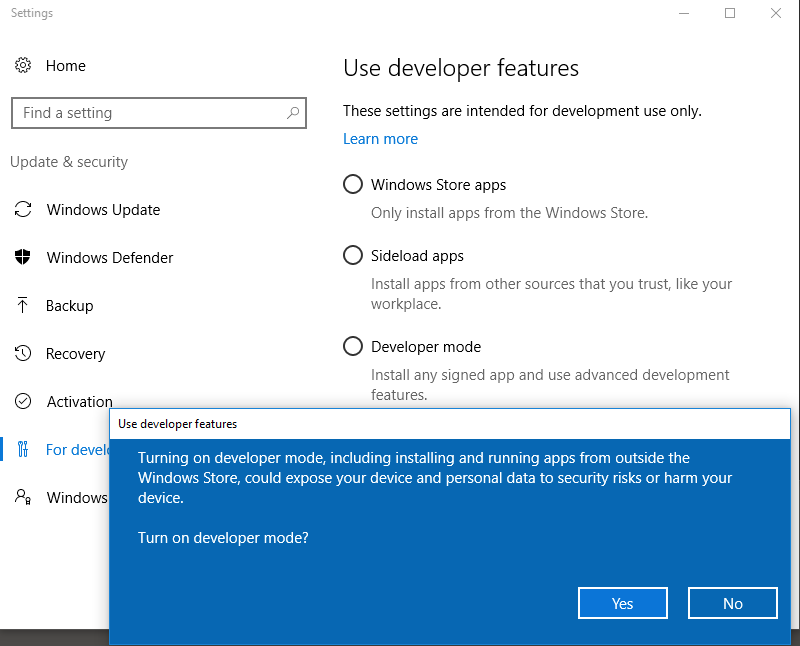The height and width of the screenshot is (646, 800).
Task: Select the Windows Store apps radio button
Action: click(x=353, y=185)
